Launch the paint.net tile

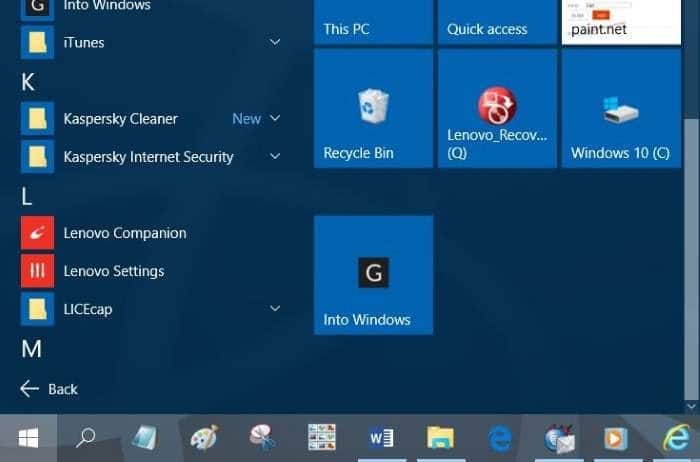(621, 22)
